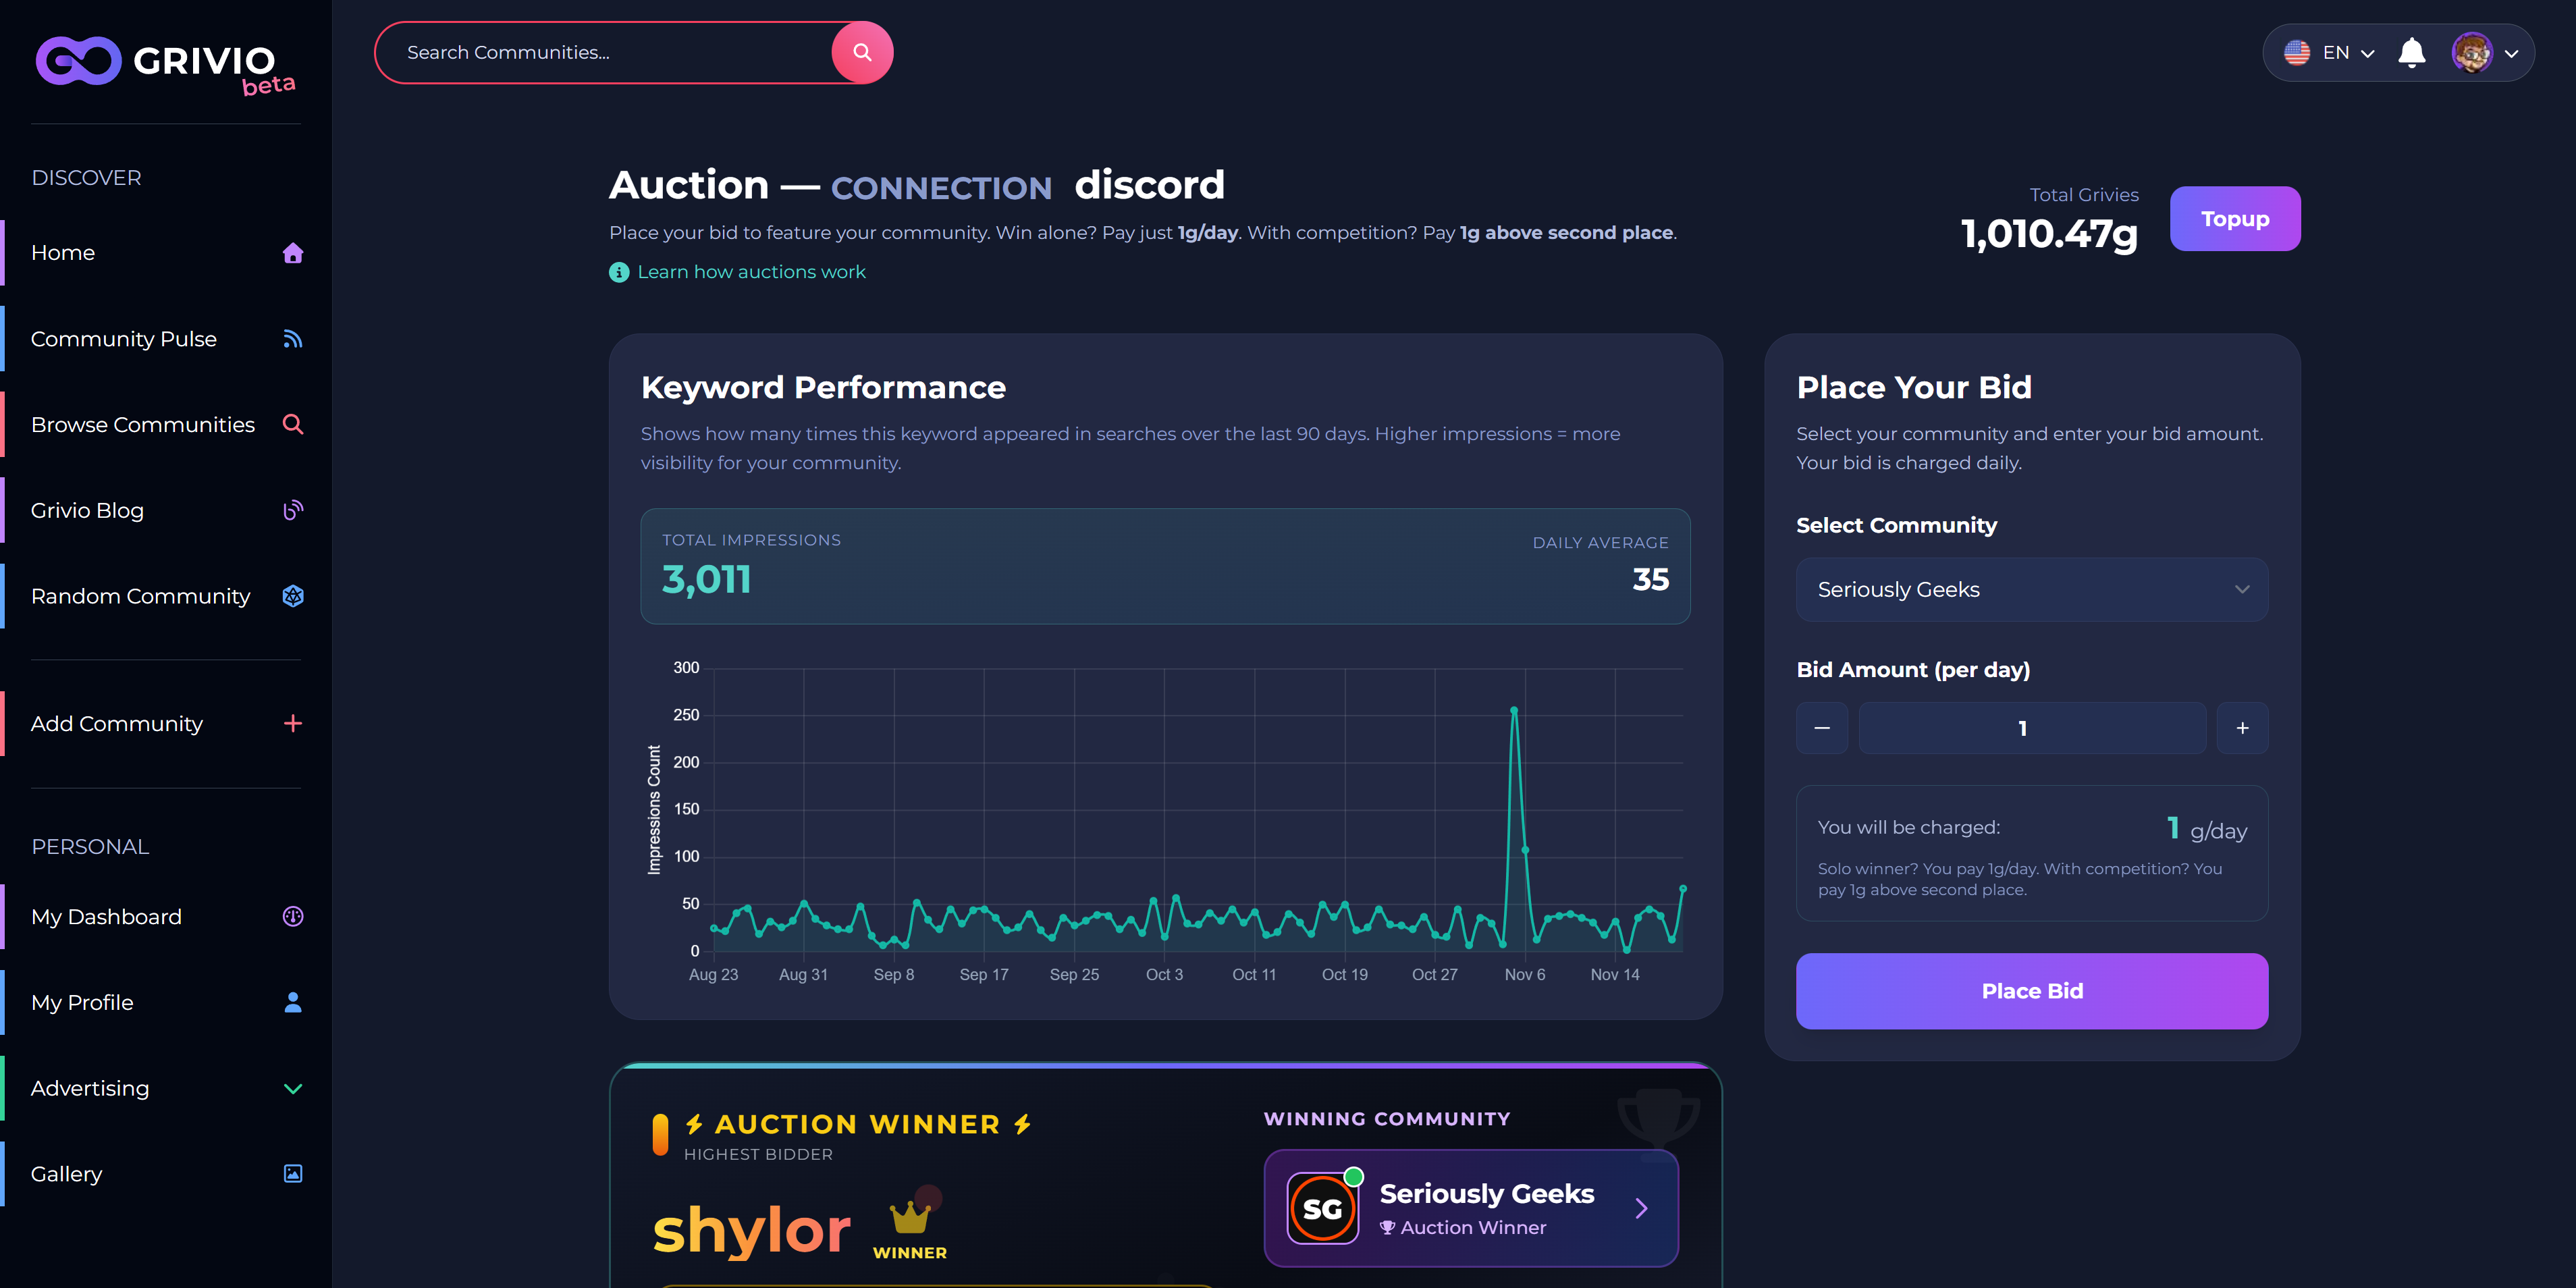Click the Random Community dice icon
Image resolution: width=2576 pixels, height=1288 pixels.
pos(292,596)
